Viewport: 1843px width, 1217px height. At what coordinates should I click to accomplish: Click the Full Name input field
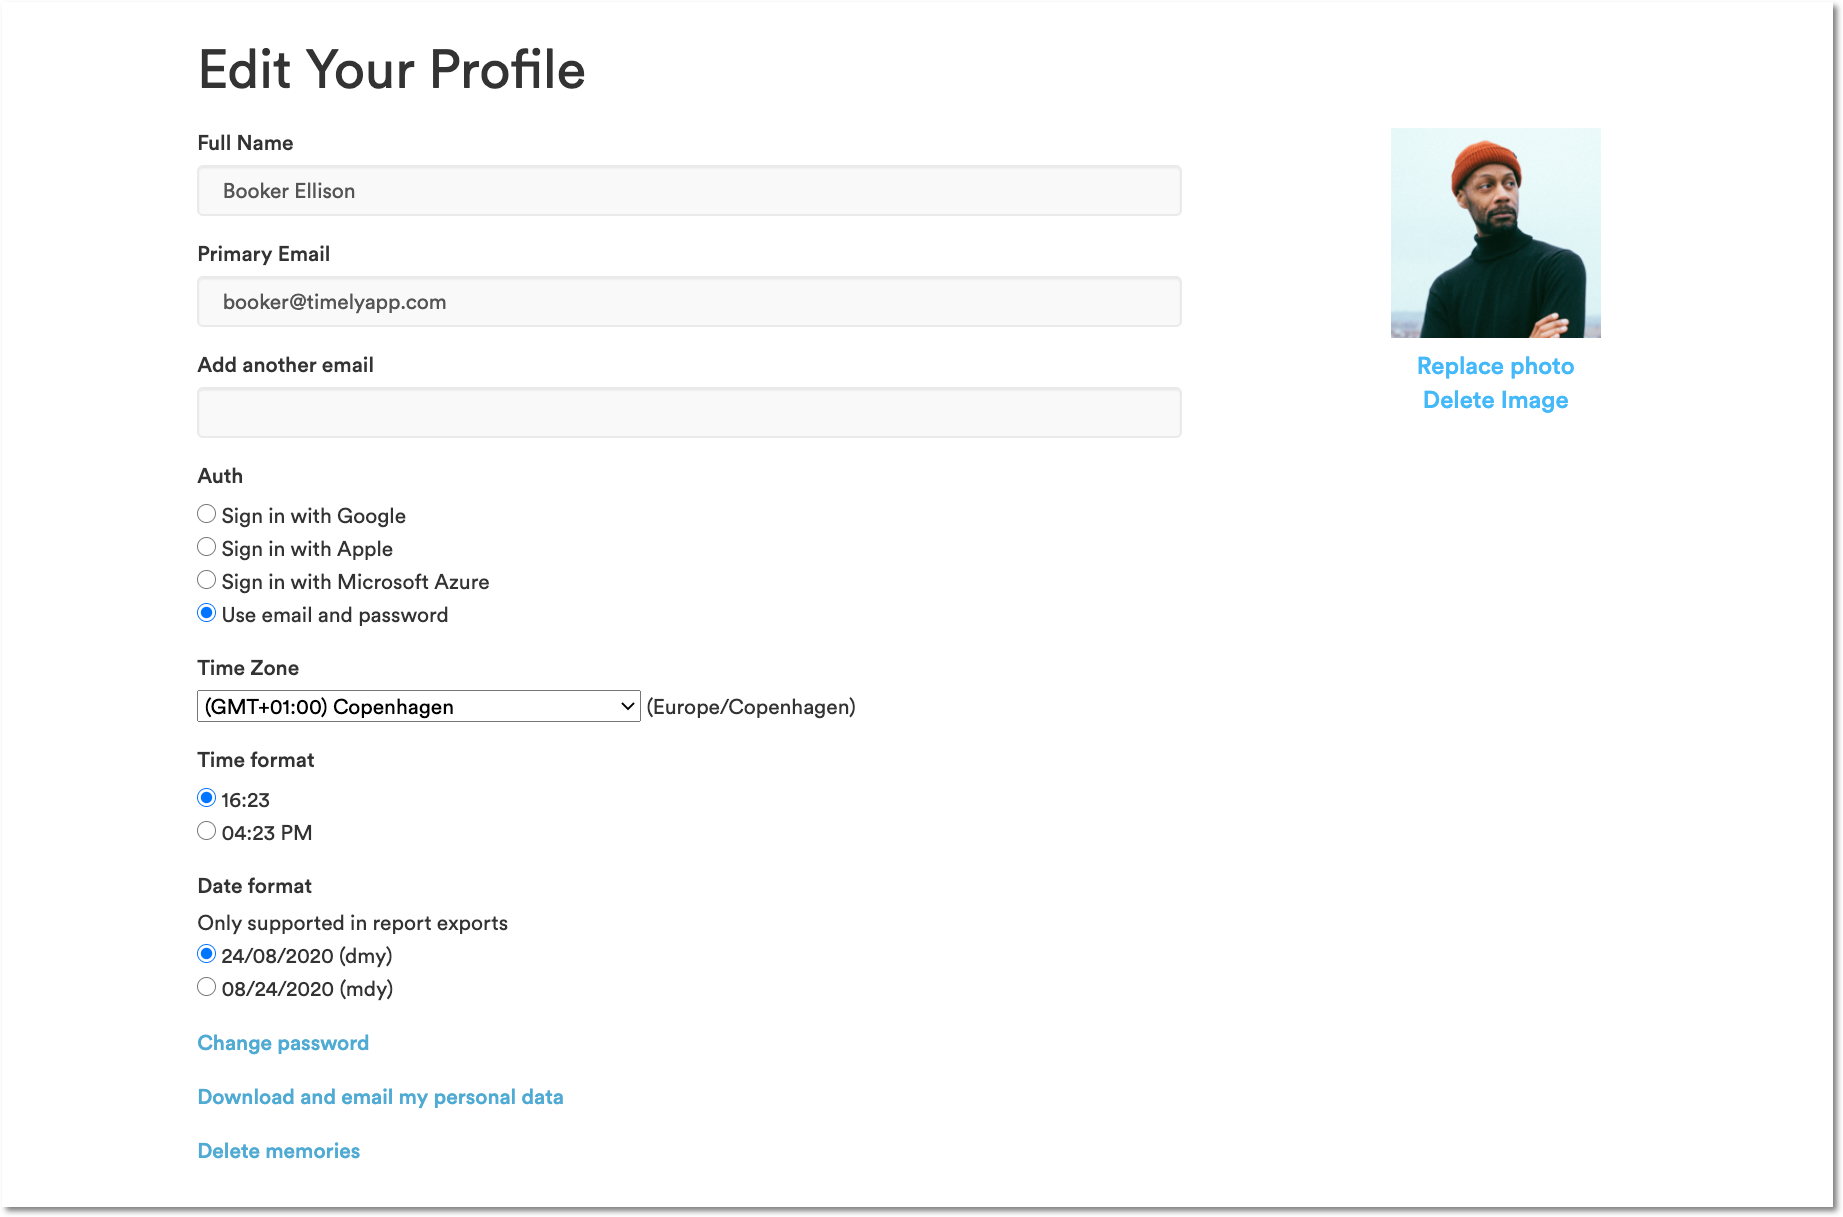tap(688, 190)
